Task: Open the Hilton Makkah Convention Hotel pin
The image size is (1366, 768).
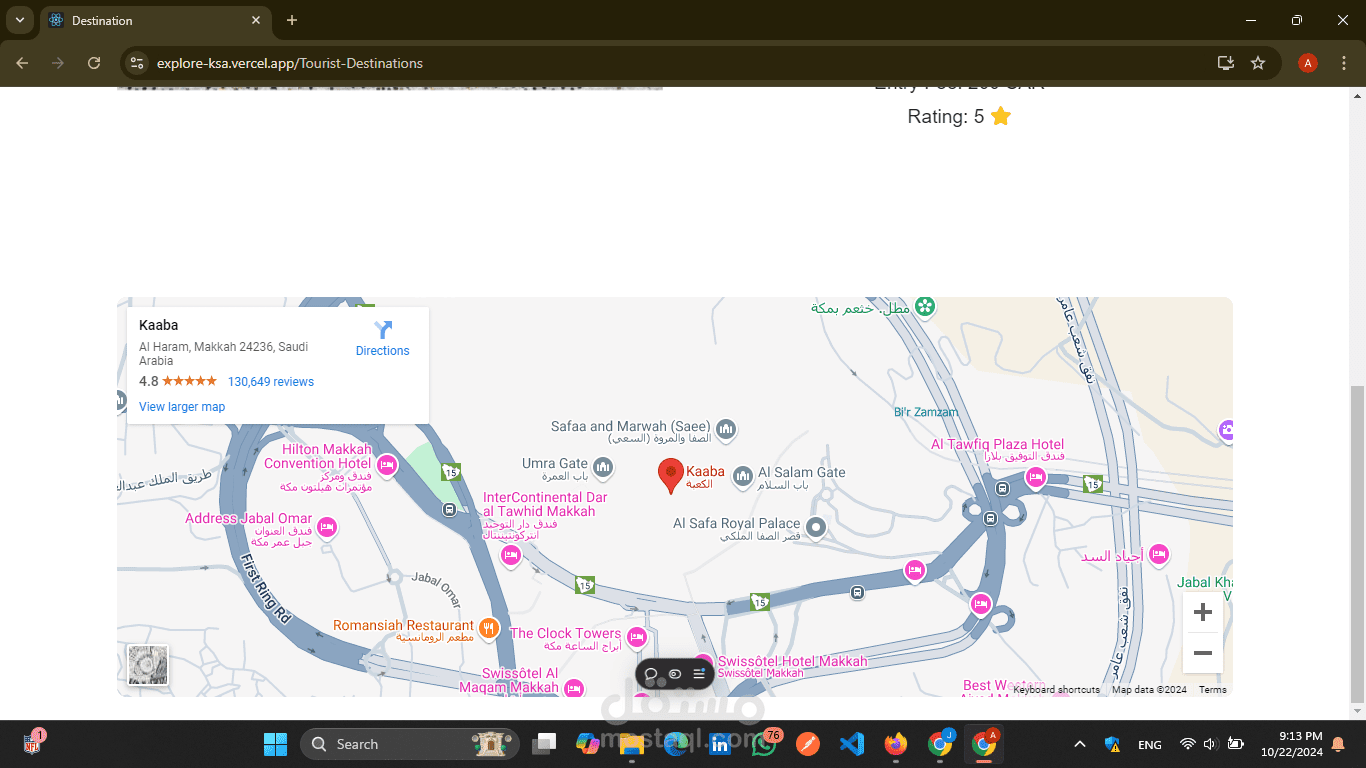Action: tap(387, 465)
